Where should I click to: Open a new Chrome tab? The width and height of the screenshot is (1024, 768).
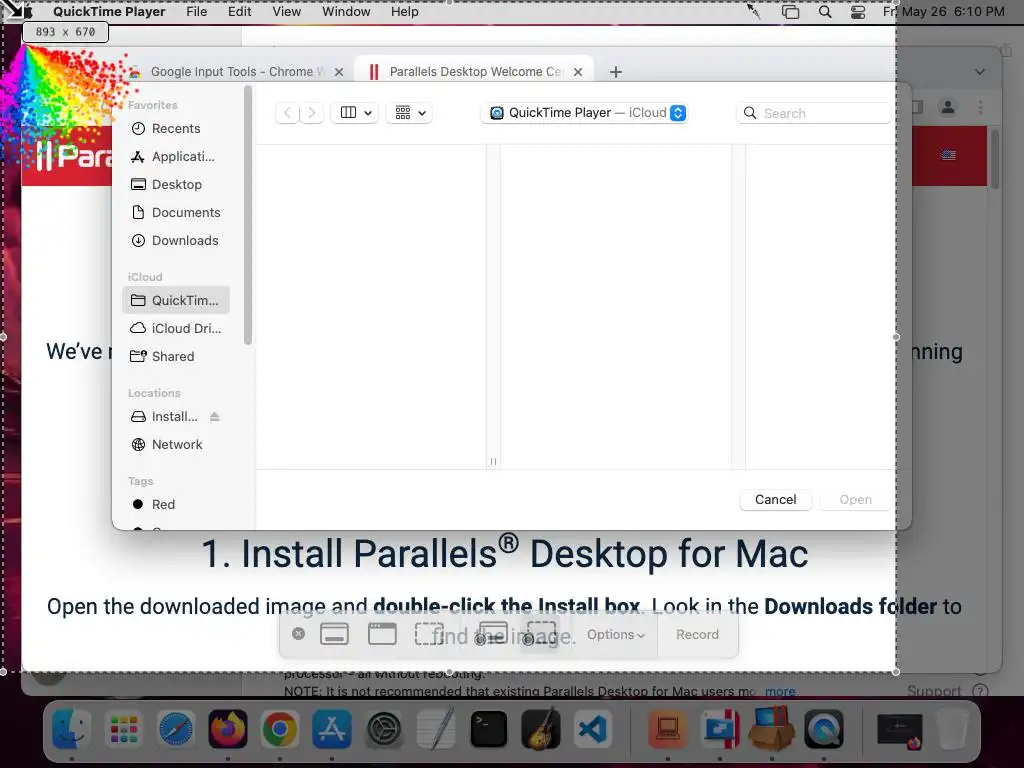pyautogui.click(x=616, y=72)
